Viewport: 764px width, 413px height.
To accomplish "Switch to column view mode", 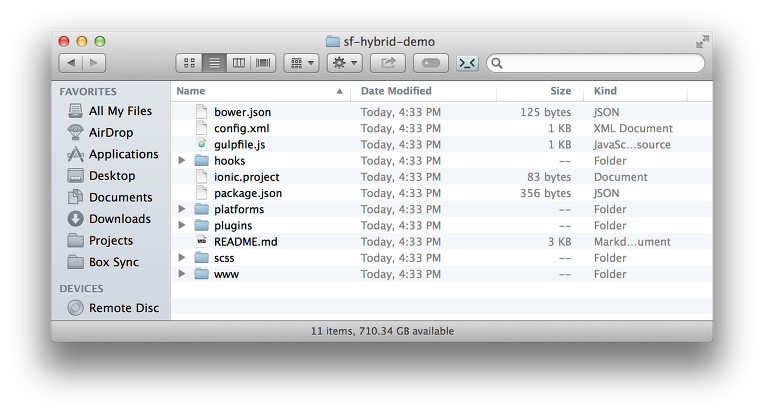I will point(239,63).
